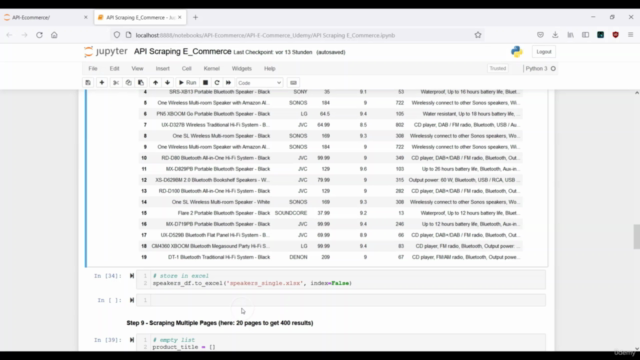This screenshot has height=360, width=640.
Task: Close the API Scraping E_Commerce tab
Action: [x=180, y=18]
